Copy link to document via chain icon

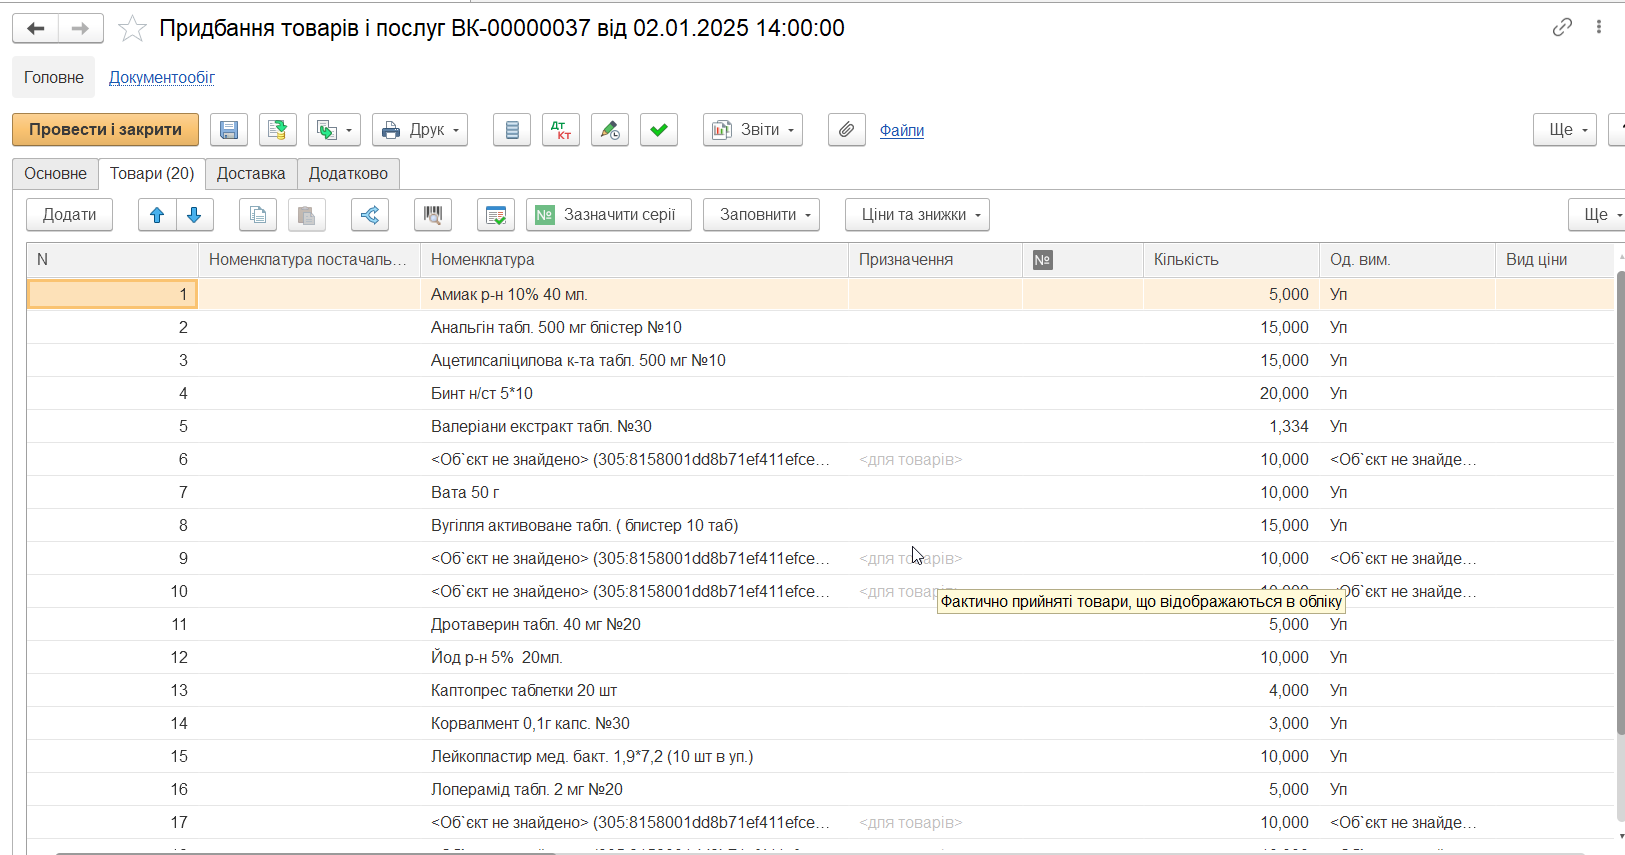tap(1562, 27)
